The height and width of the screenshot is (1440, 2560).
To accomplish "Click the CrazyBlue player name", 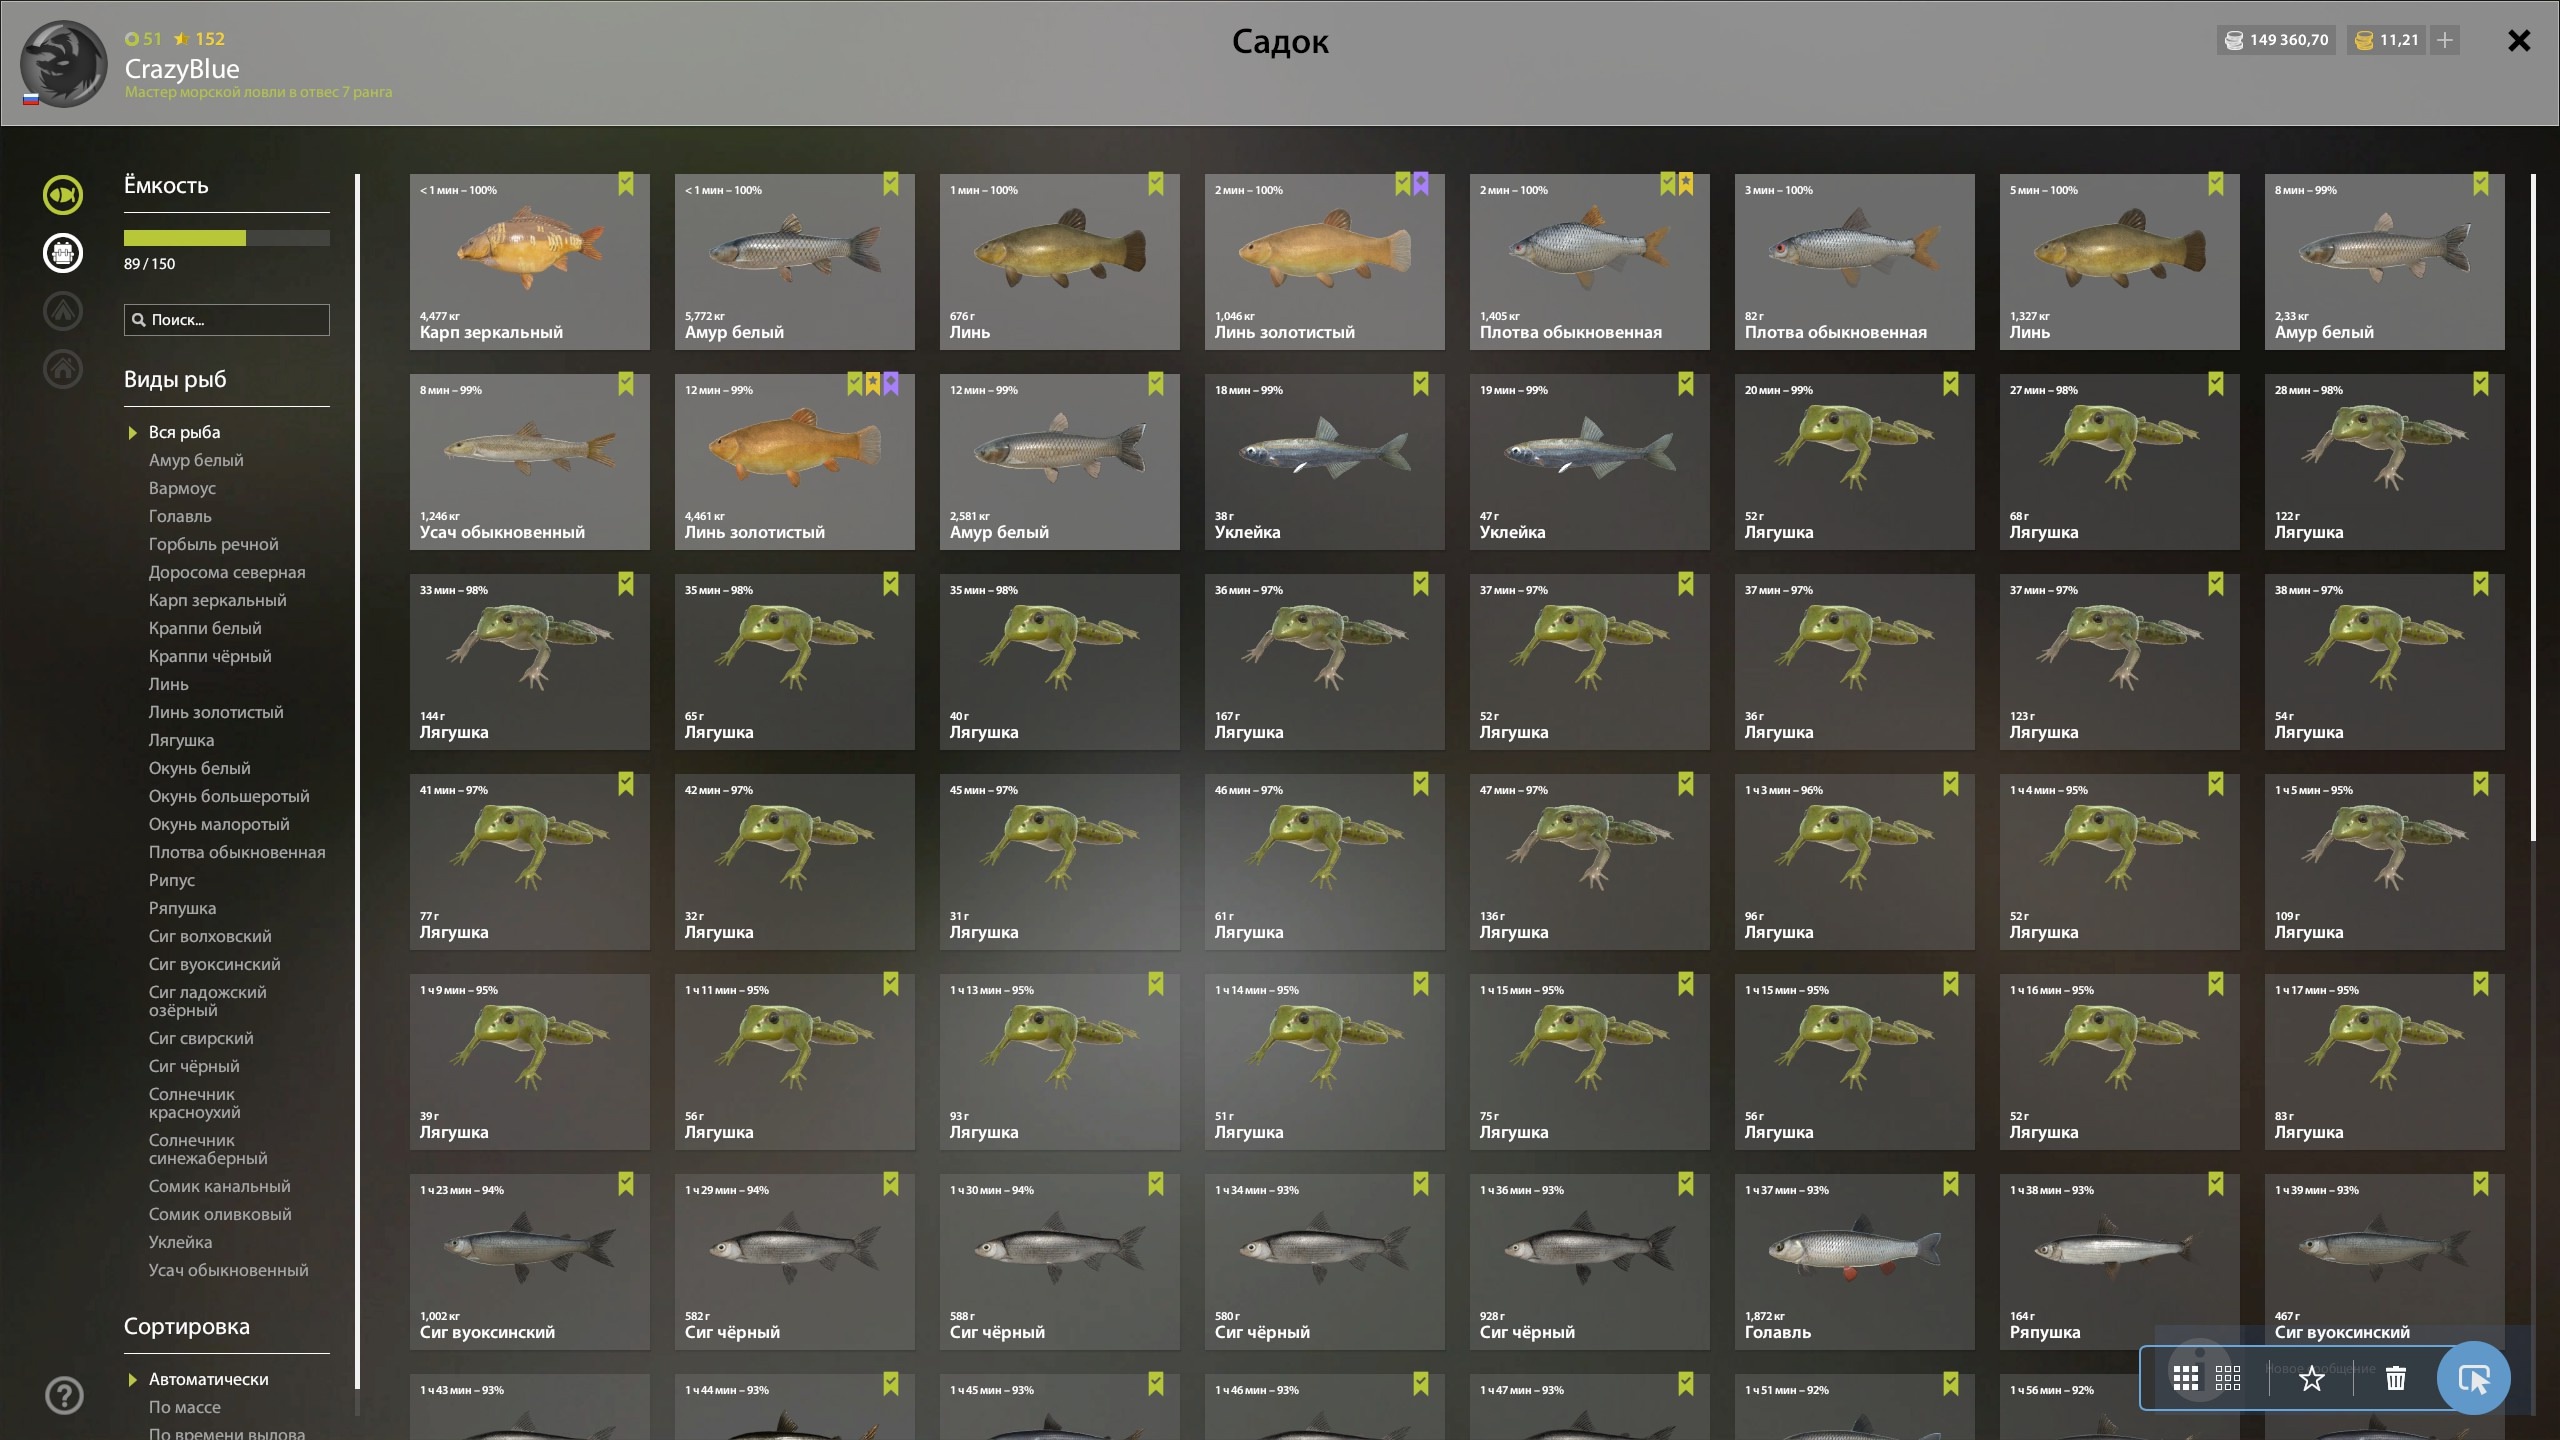I will point(182,69).
